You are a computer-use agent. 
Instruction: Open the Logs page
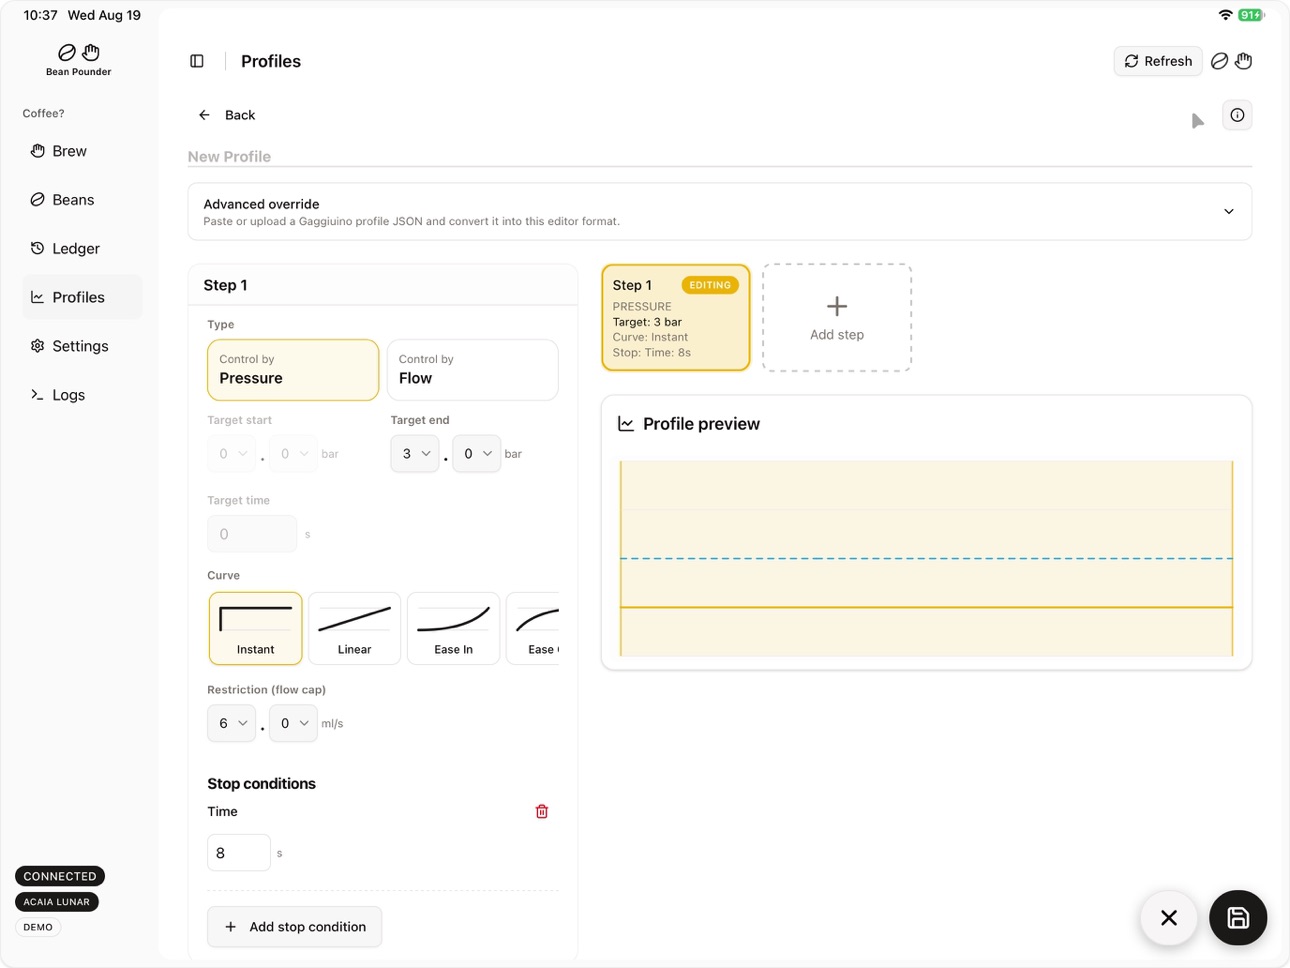[82, 395]
